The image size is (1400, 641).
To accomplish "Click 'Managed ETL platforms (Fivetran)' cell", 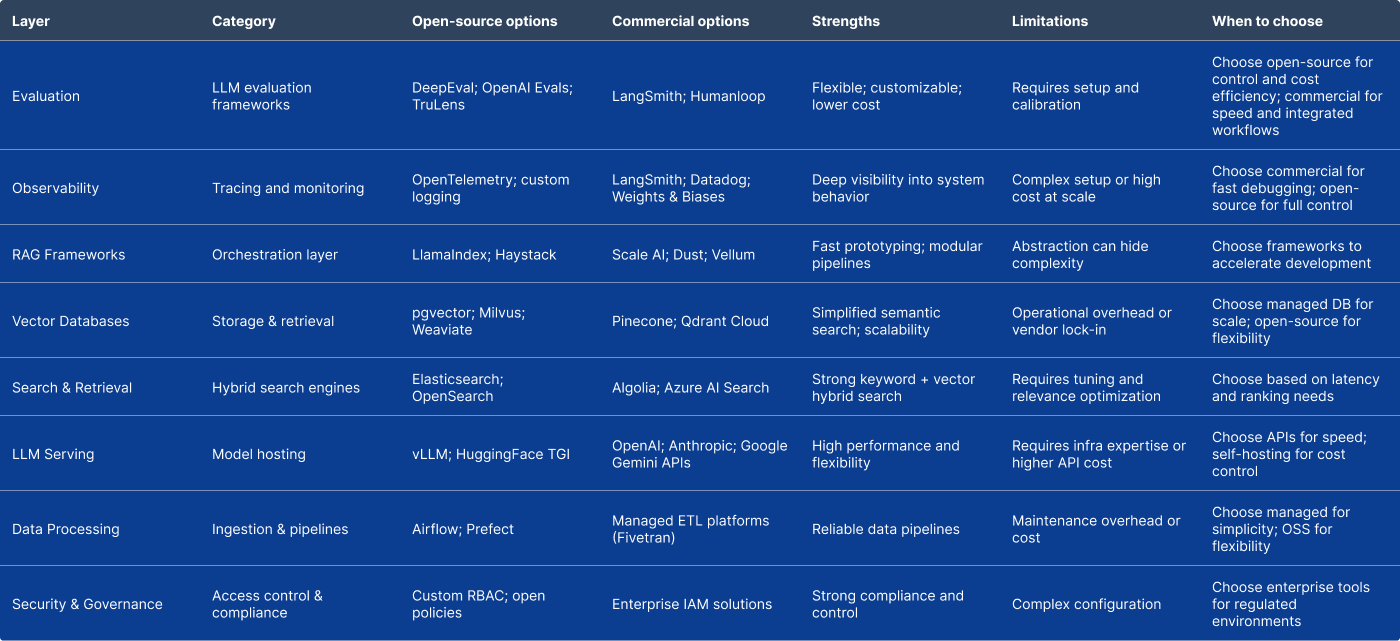I will tap(691, 529).
